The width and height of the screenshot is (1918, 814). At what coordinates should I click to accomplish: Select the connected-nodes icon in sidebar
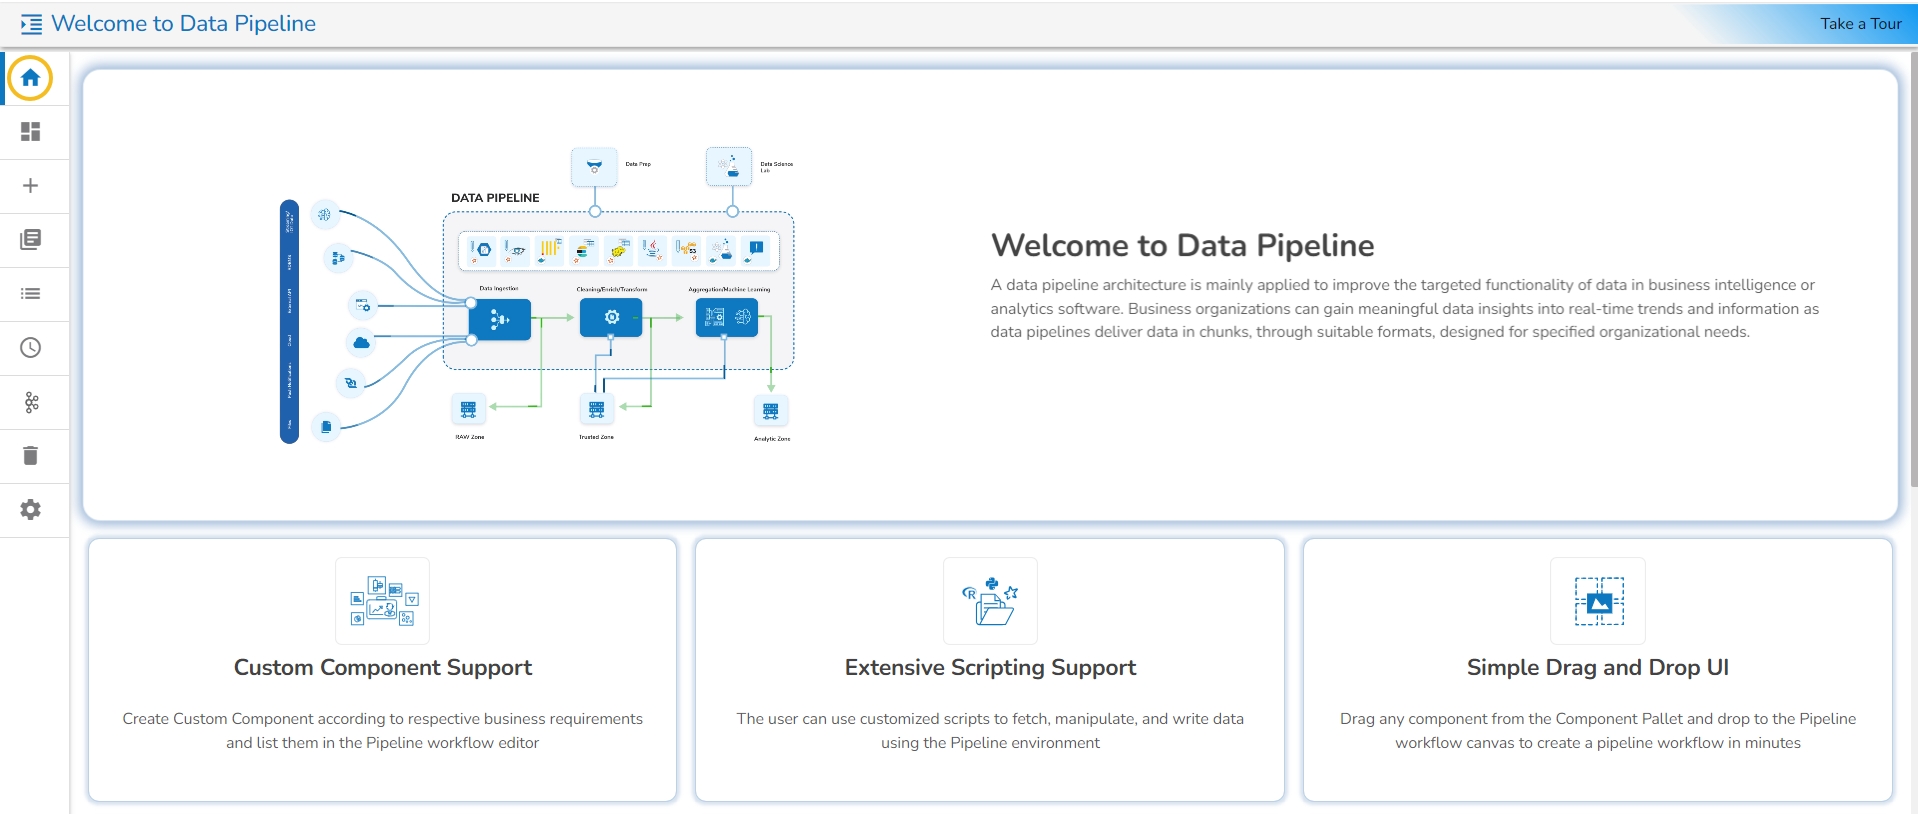(x=31, y=402)
